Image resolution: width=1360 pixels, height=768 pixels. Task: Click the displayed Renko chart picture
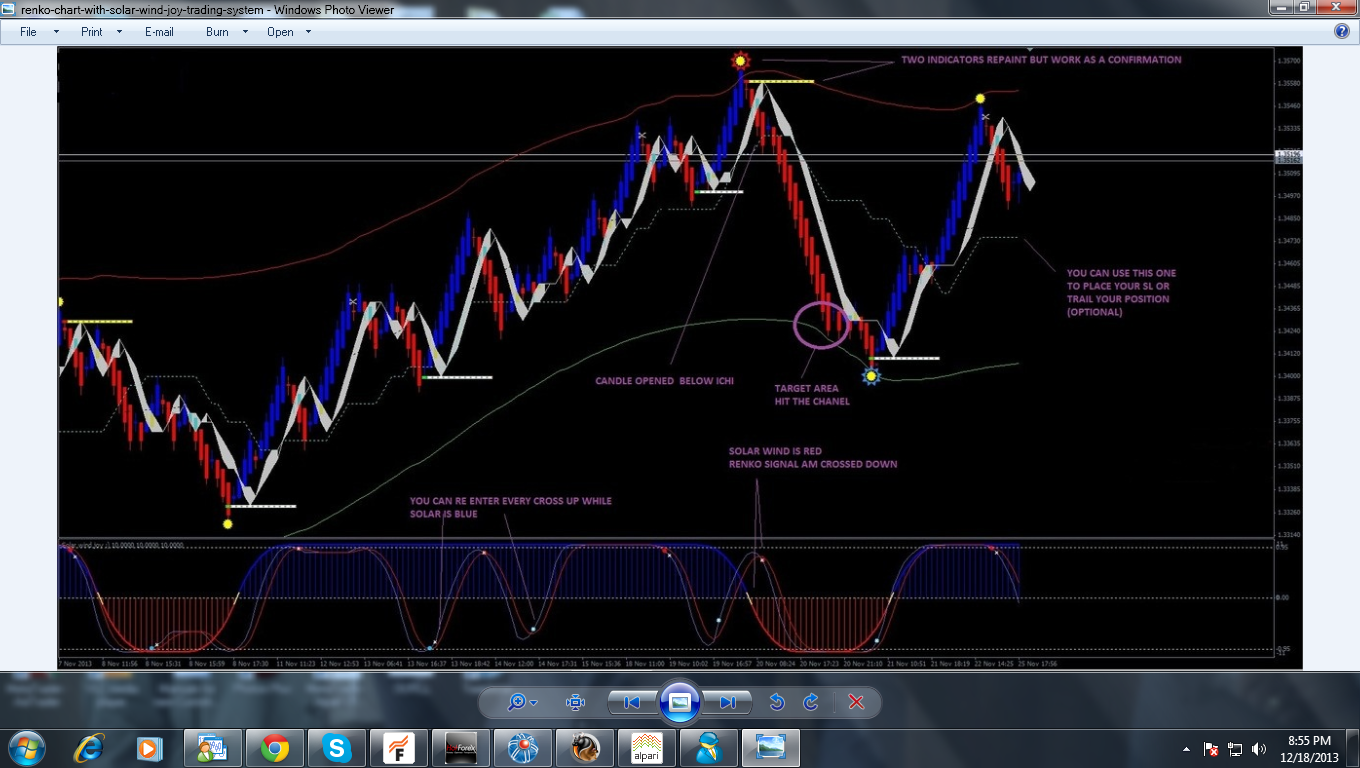point(679,358)
